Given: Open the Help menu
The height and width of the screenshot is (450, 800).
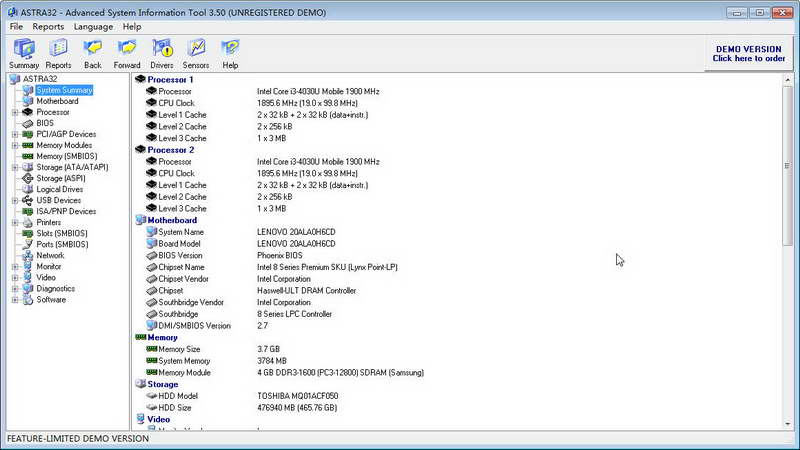Looking at the screenshot, I should coord(132,27).
